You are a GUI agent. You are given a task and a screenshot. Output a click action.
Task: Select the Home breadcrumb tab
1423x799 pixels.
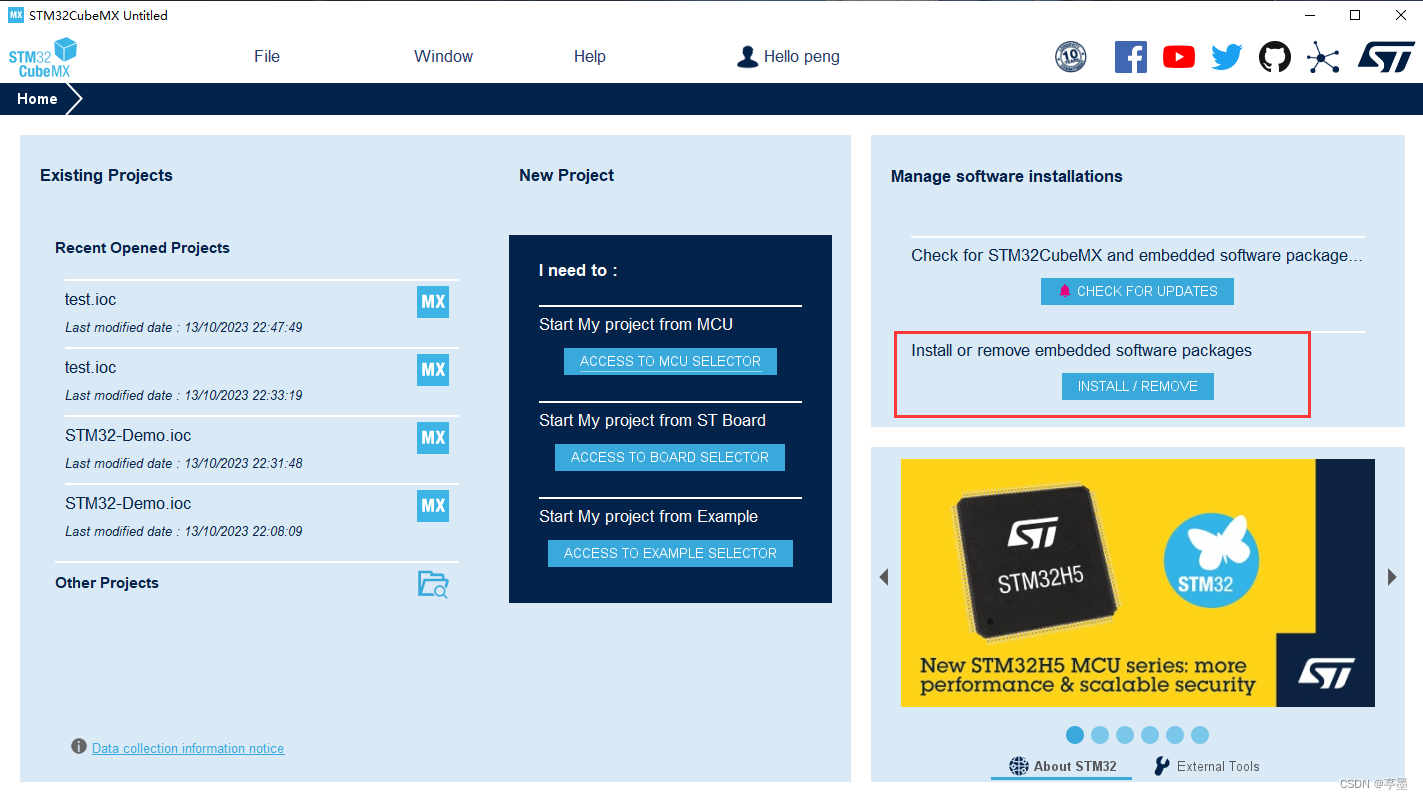click(x=37, y=99)
